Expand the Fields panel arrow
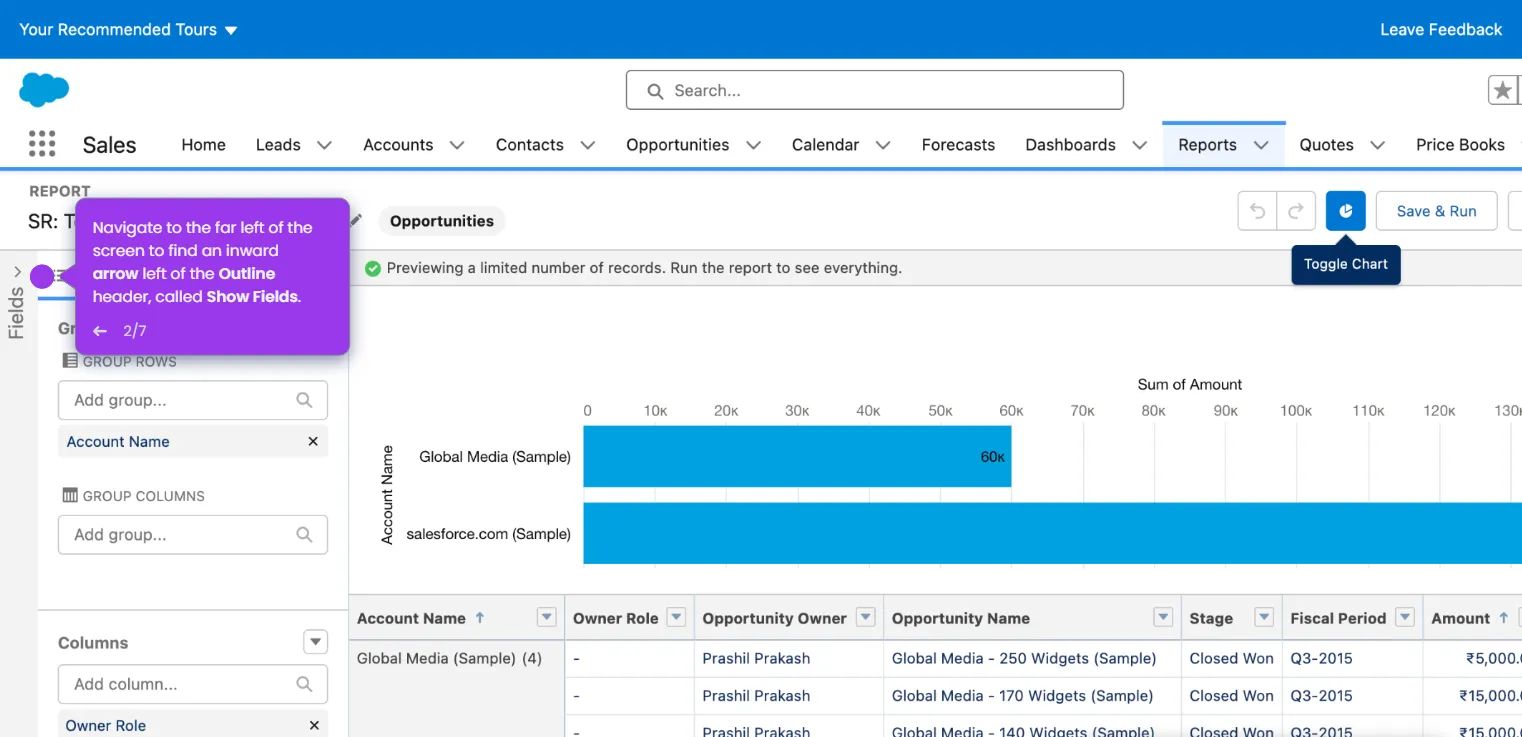 17,271
